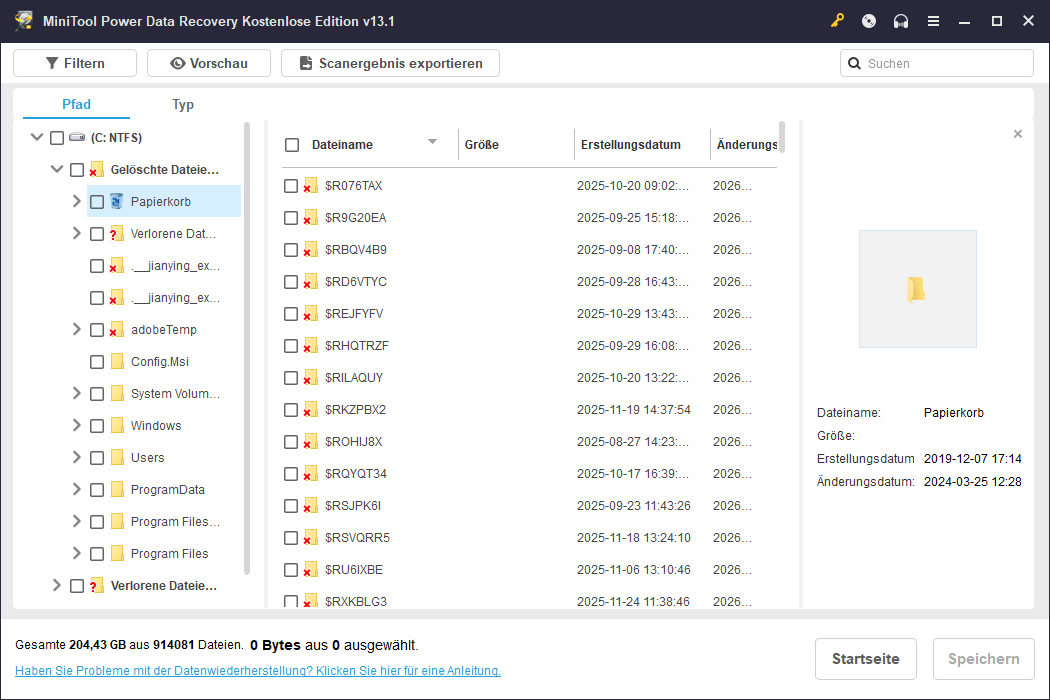The height and width of the screenshot is (700, 1050).
Task: Open the hamburger menu icon
Action: point(933,21)
